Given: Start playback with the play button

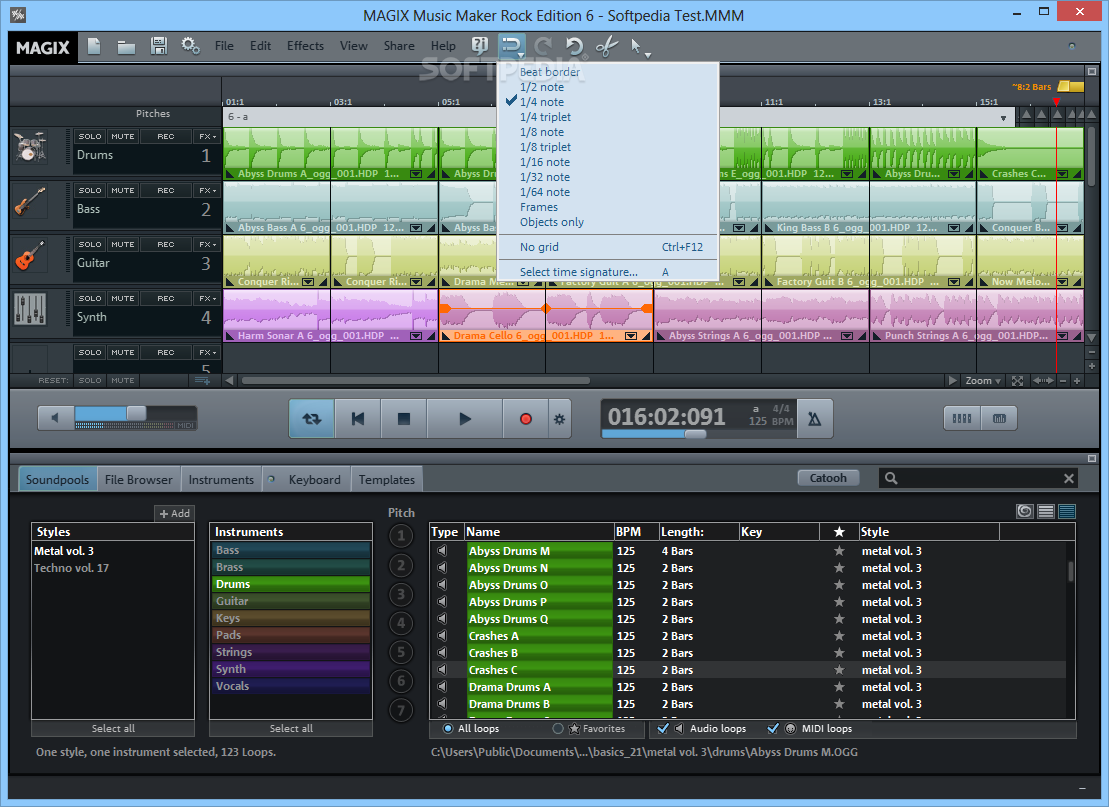Looking at the screenshot, I should pyautogui.click(x=465, y=419).
